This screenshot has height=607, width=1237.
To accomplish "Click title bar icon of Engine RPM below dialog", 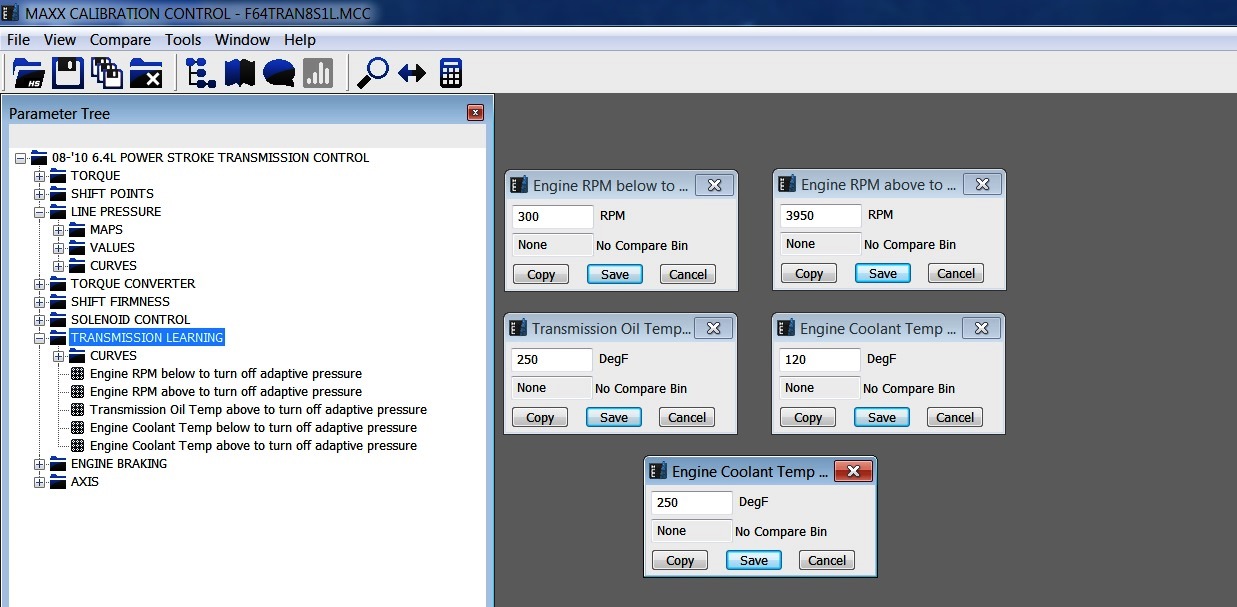I will click(x=519, y=185).
